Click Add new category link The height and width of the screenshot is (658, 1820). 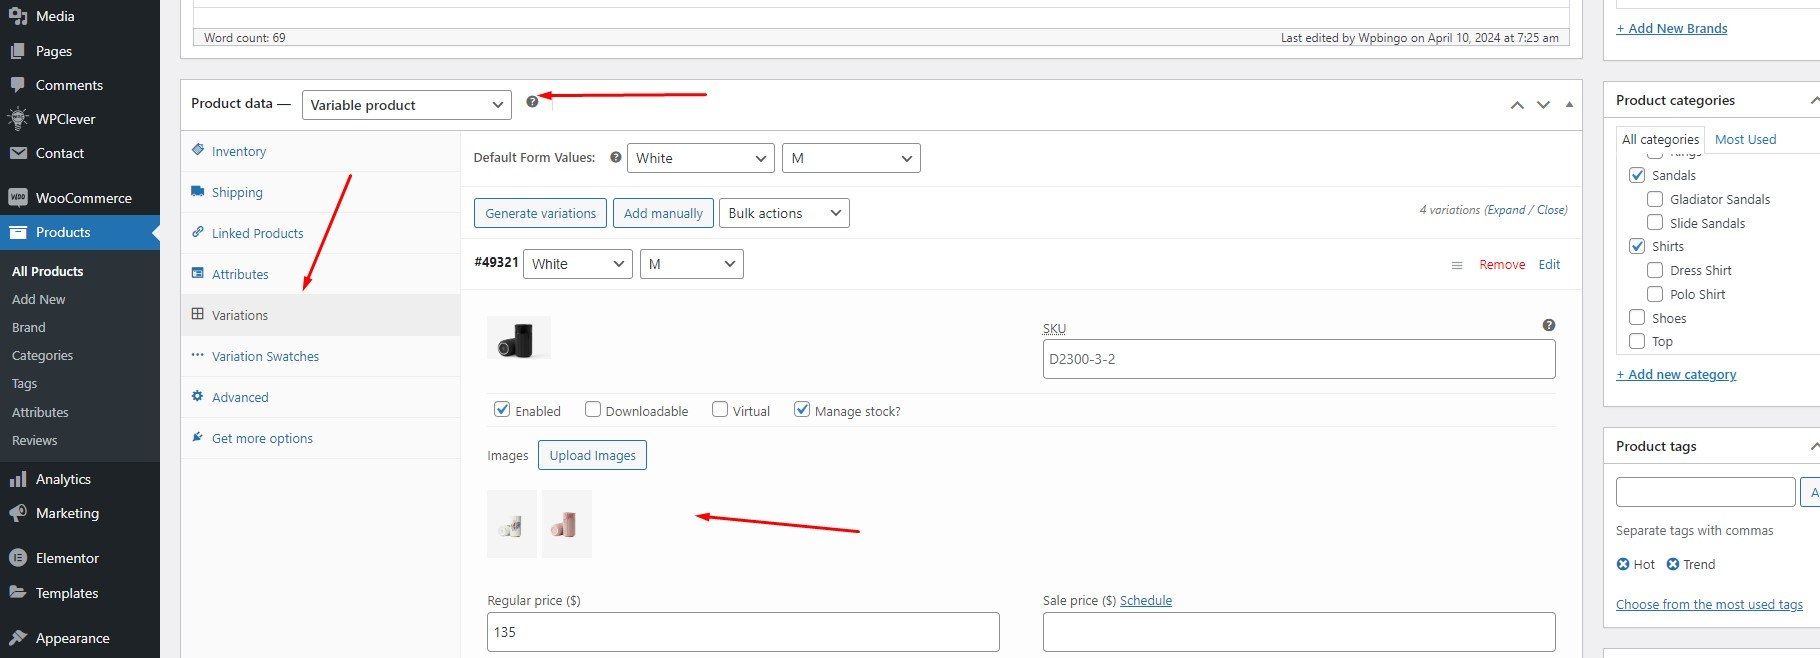tap(1676, 374)
